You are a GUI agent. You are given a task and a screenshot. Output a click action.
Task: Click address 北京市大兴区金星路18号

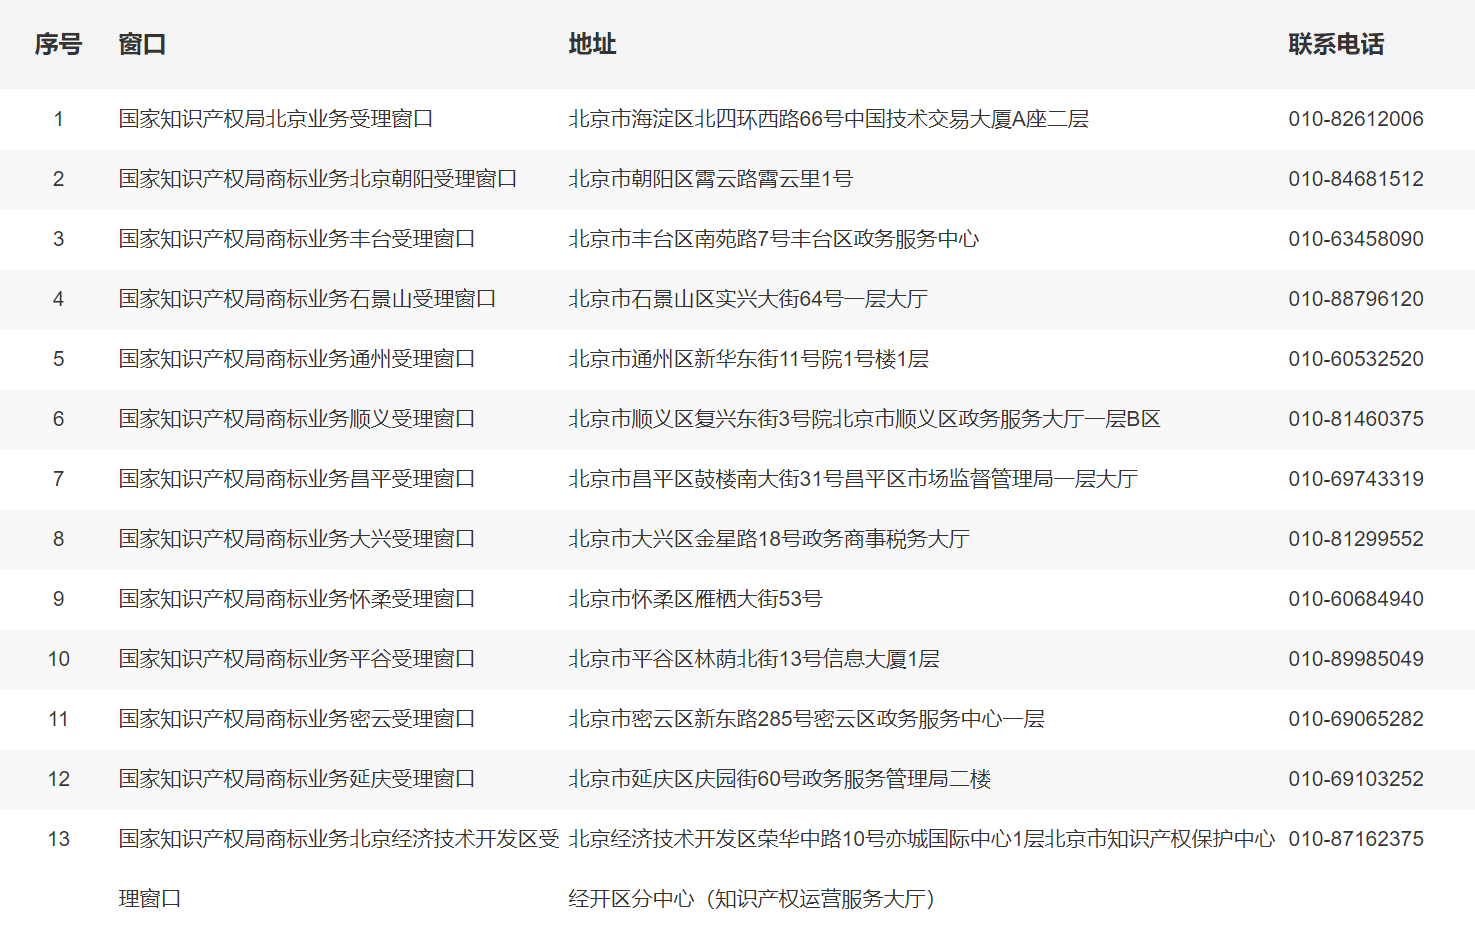(x=769, y=539)
